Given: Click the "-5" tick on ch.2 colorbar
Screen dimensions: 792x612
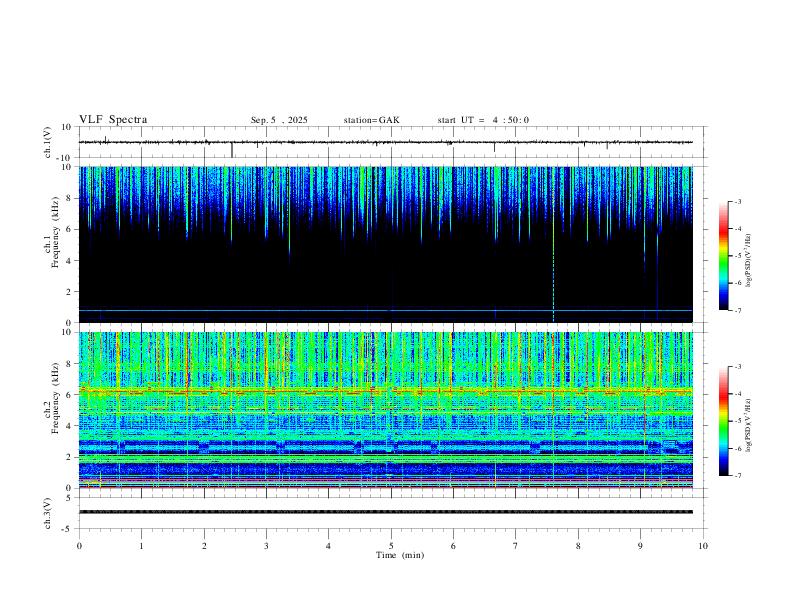Looking at the screenshot, I should (x=737, y=421).
